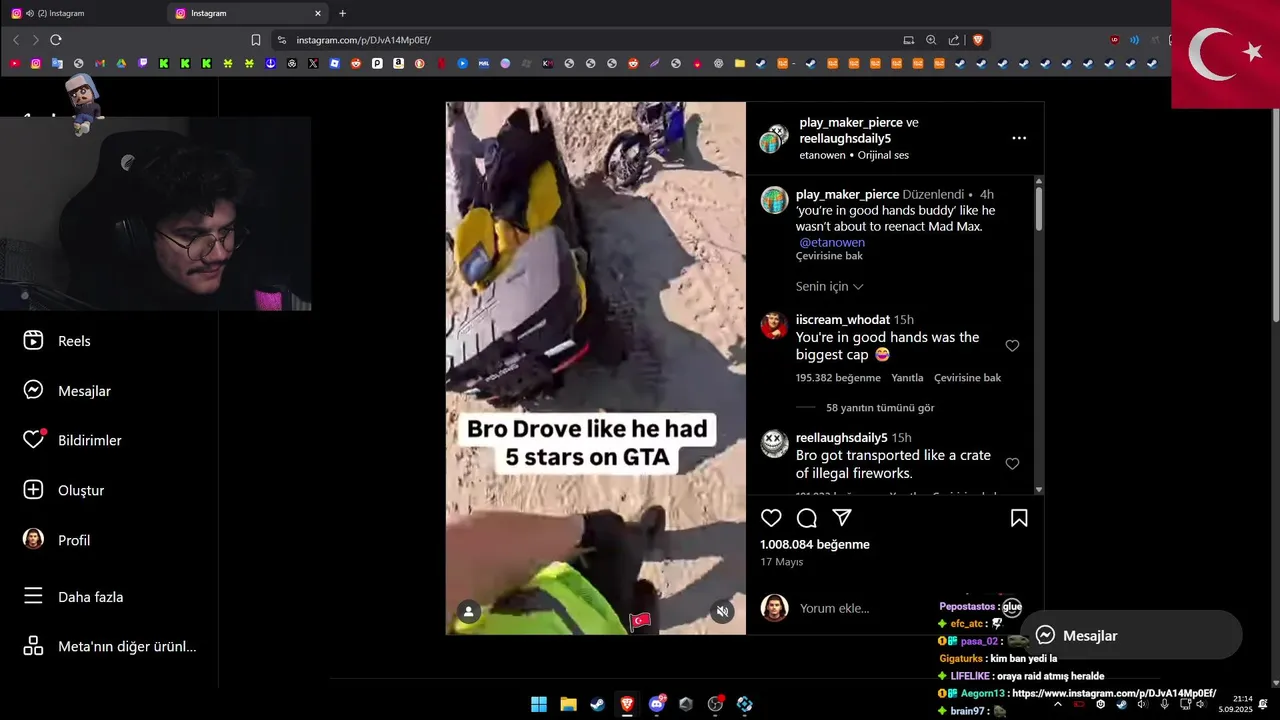Viewport: 1280px width, 720px height.
Task: Open the floating Mesajlar button
Action: coord(1131,635)
